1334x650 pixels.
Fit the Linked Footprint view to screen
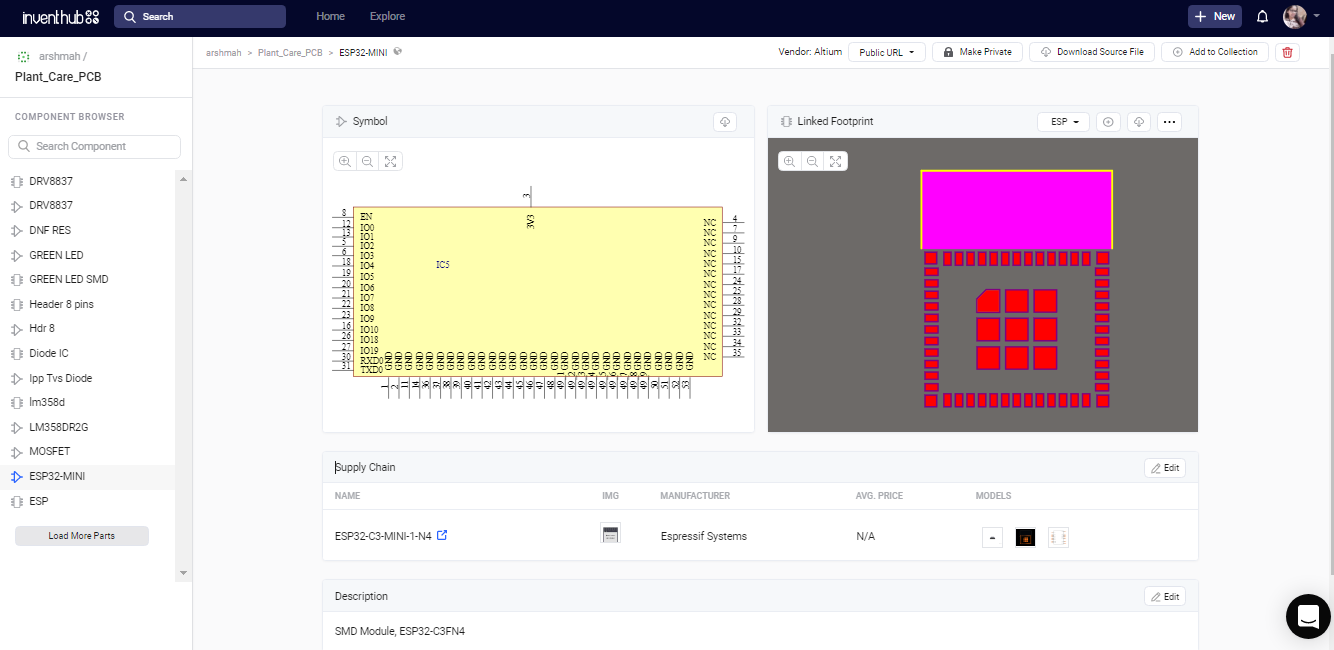(836, 161)
